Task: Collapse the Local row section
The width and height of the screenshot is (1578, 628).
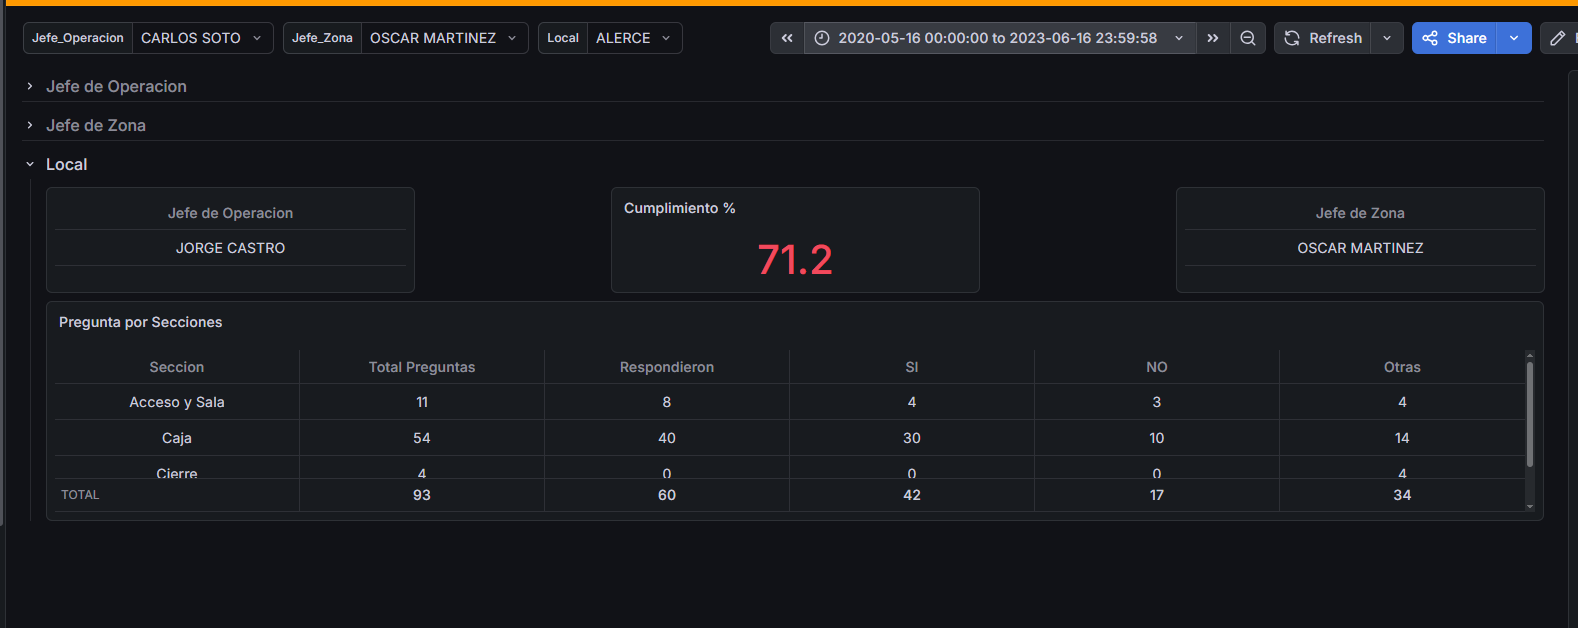Action: (66, 165)
